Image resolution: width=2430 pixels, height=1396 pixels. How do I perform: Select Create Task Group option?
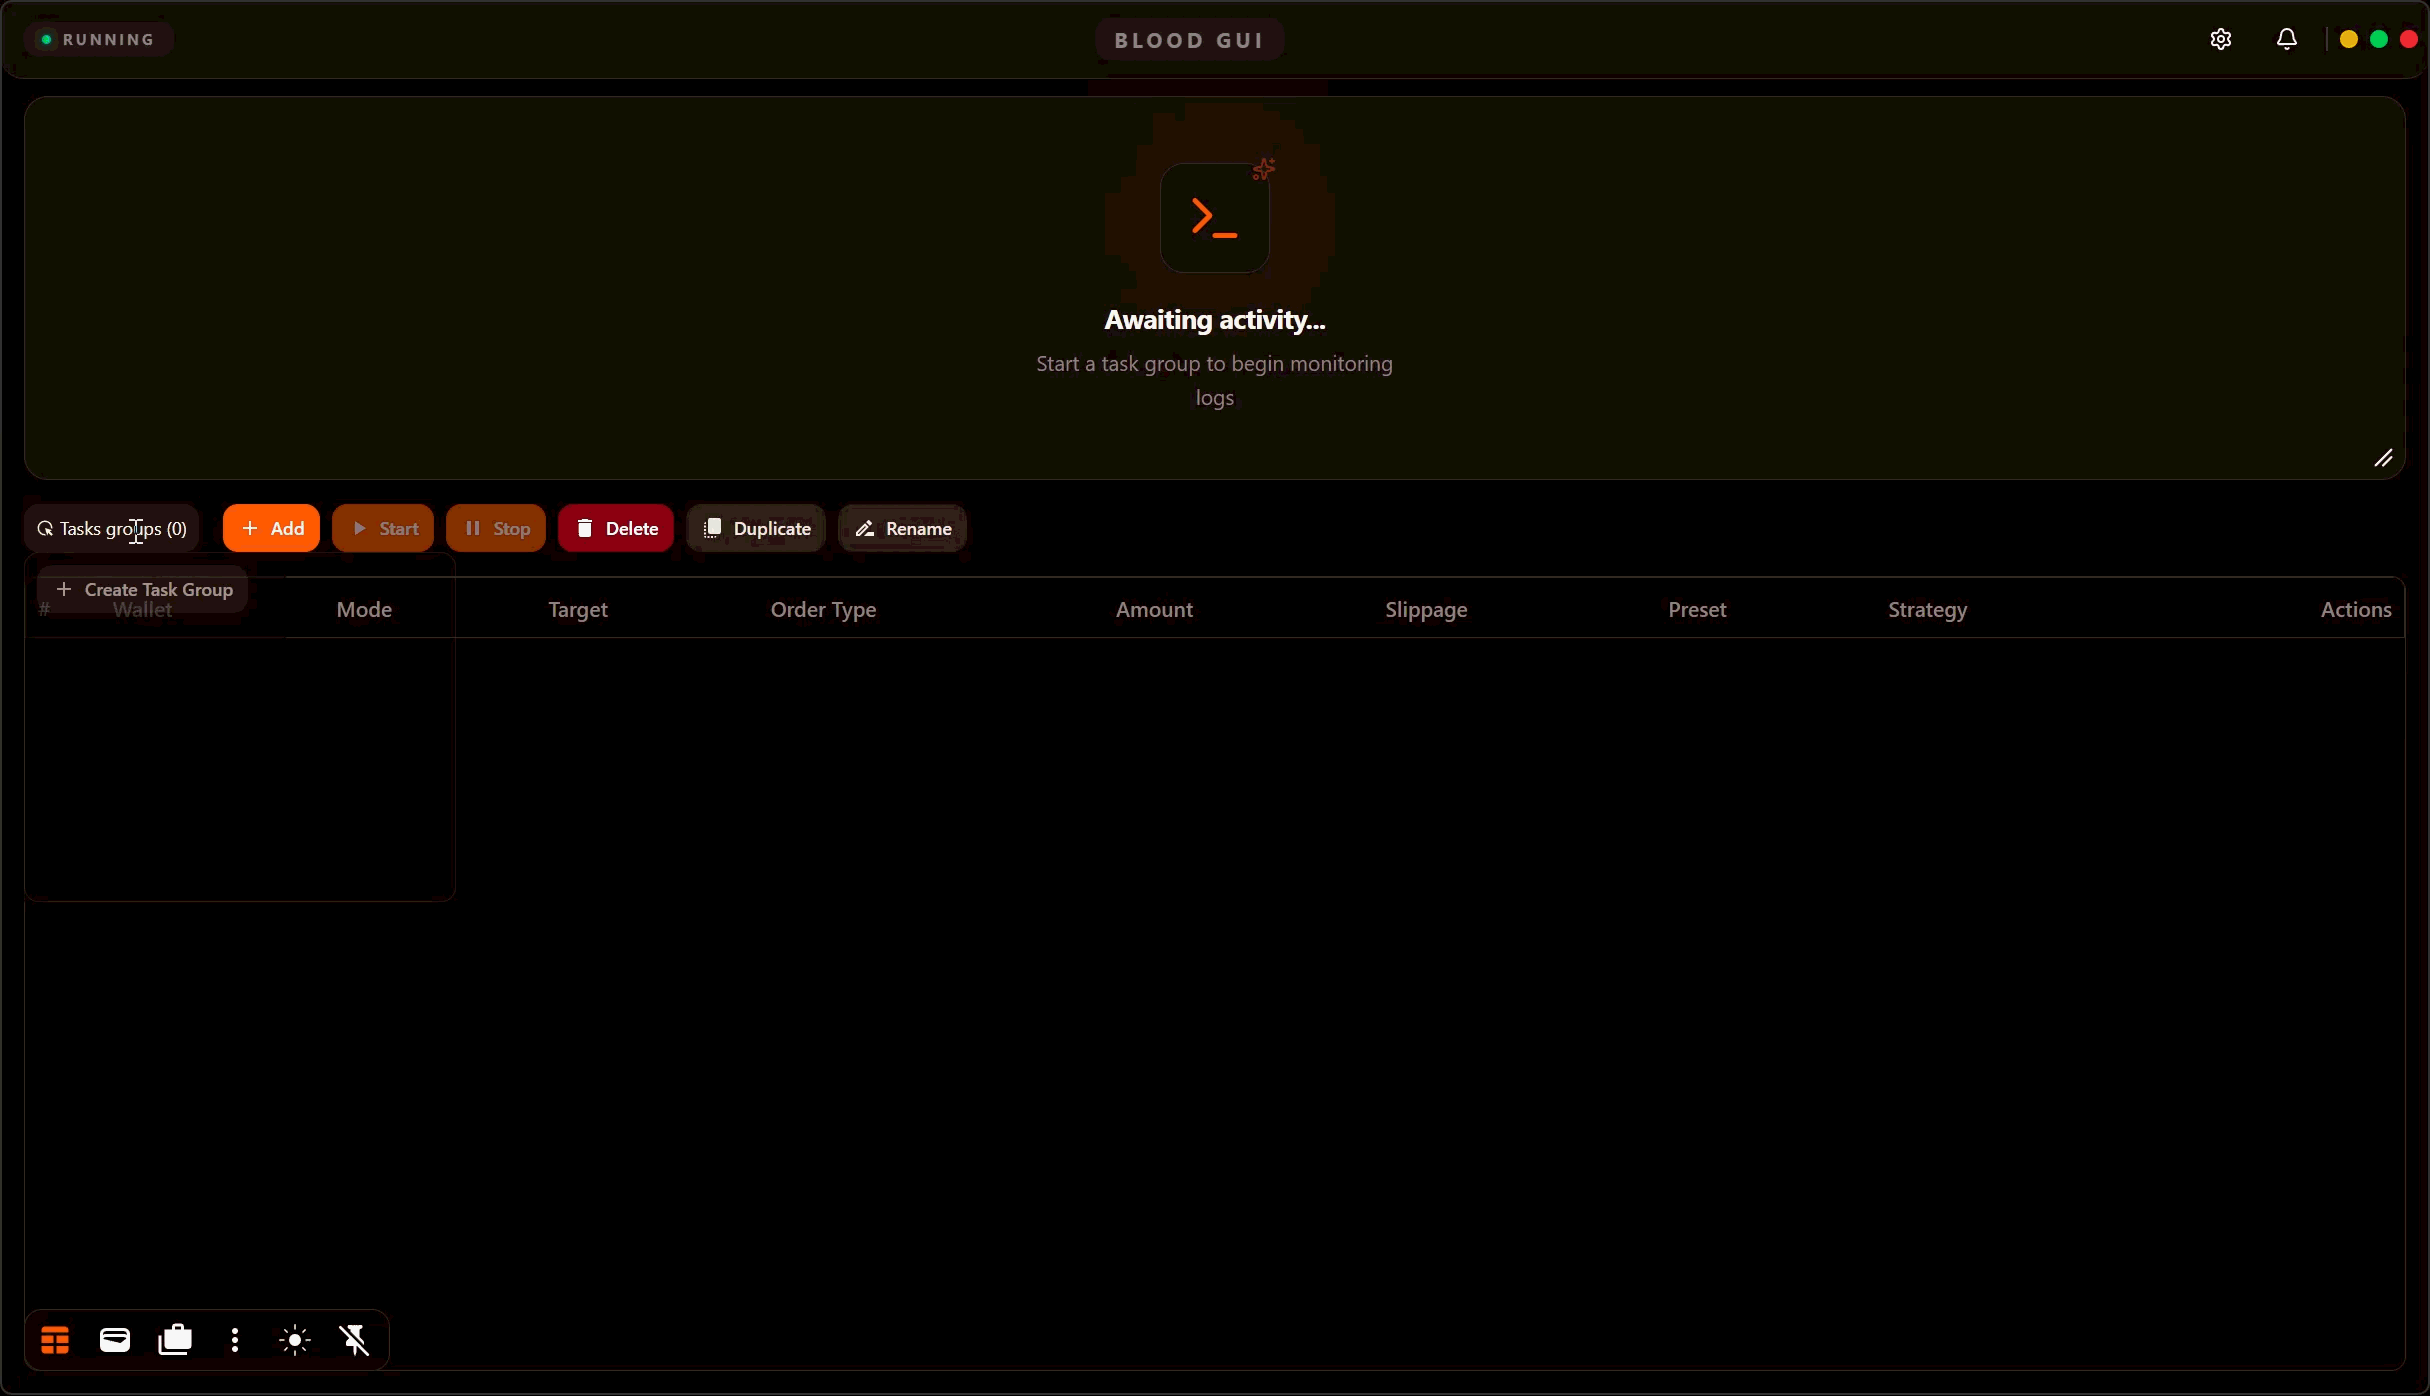pyautogui.click(x=143, y=590)
